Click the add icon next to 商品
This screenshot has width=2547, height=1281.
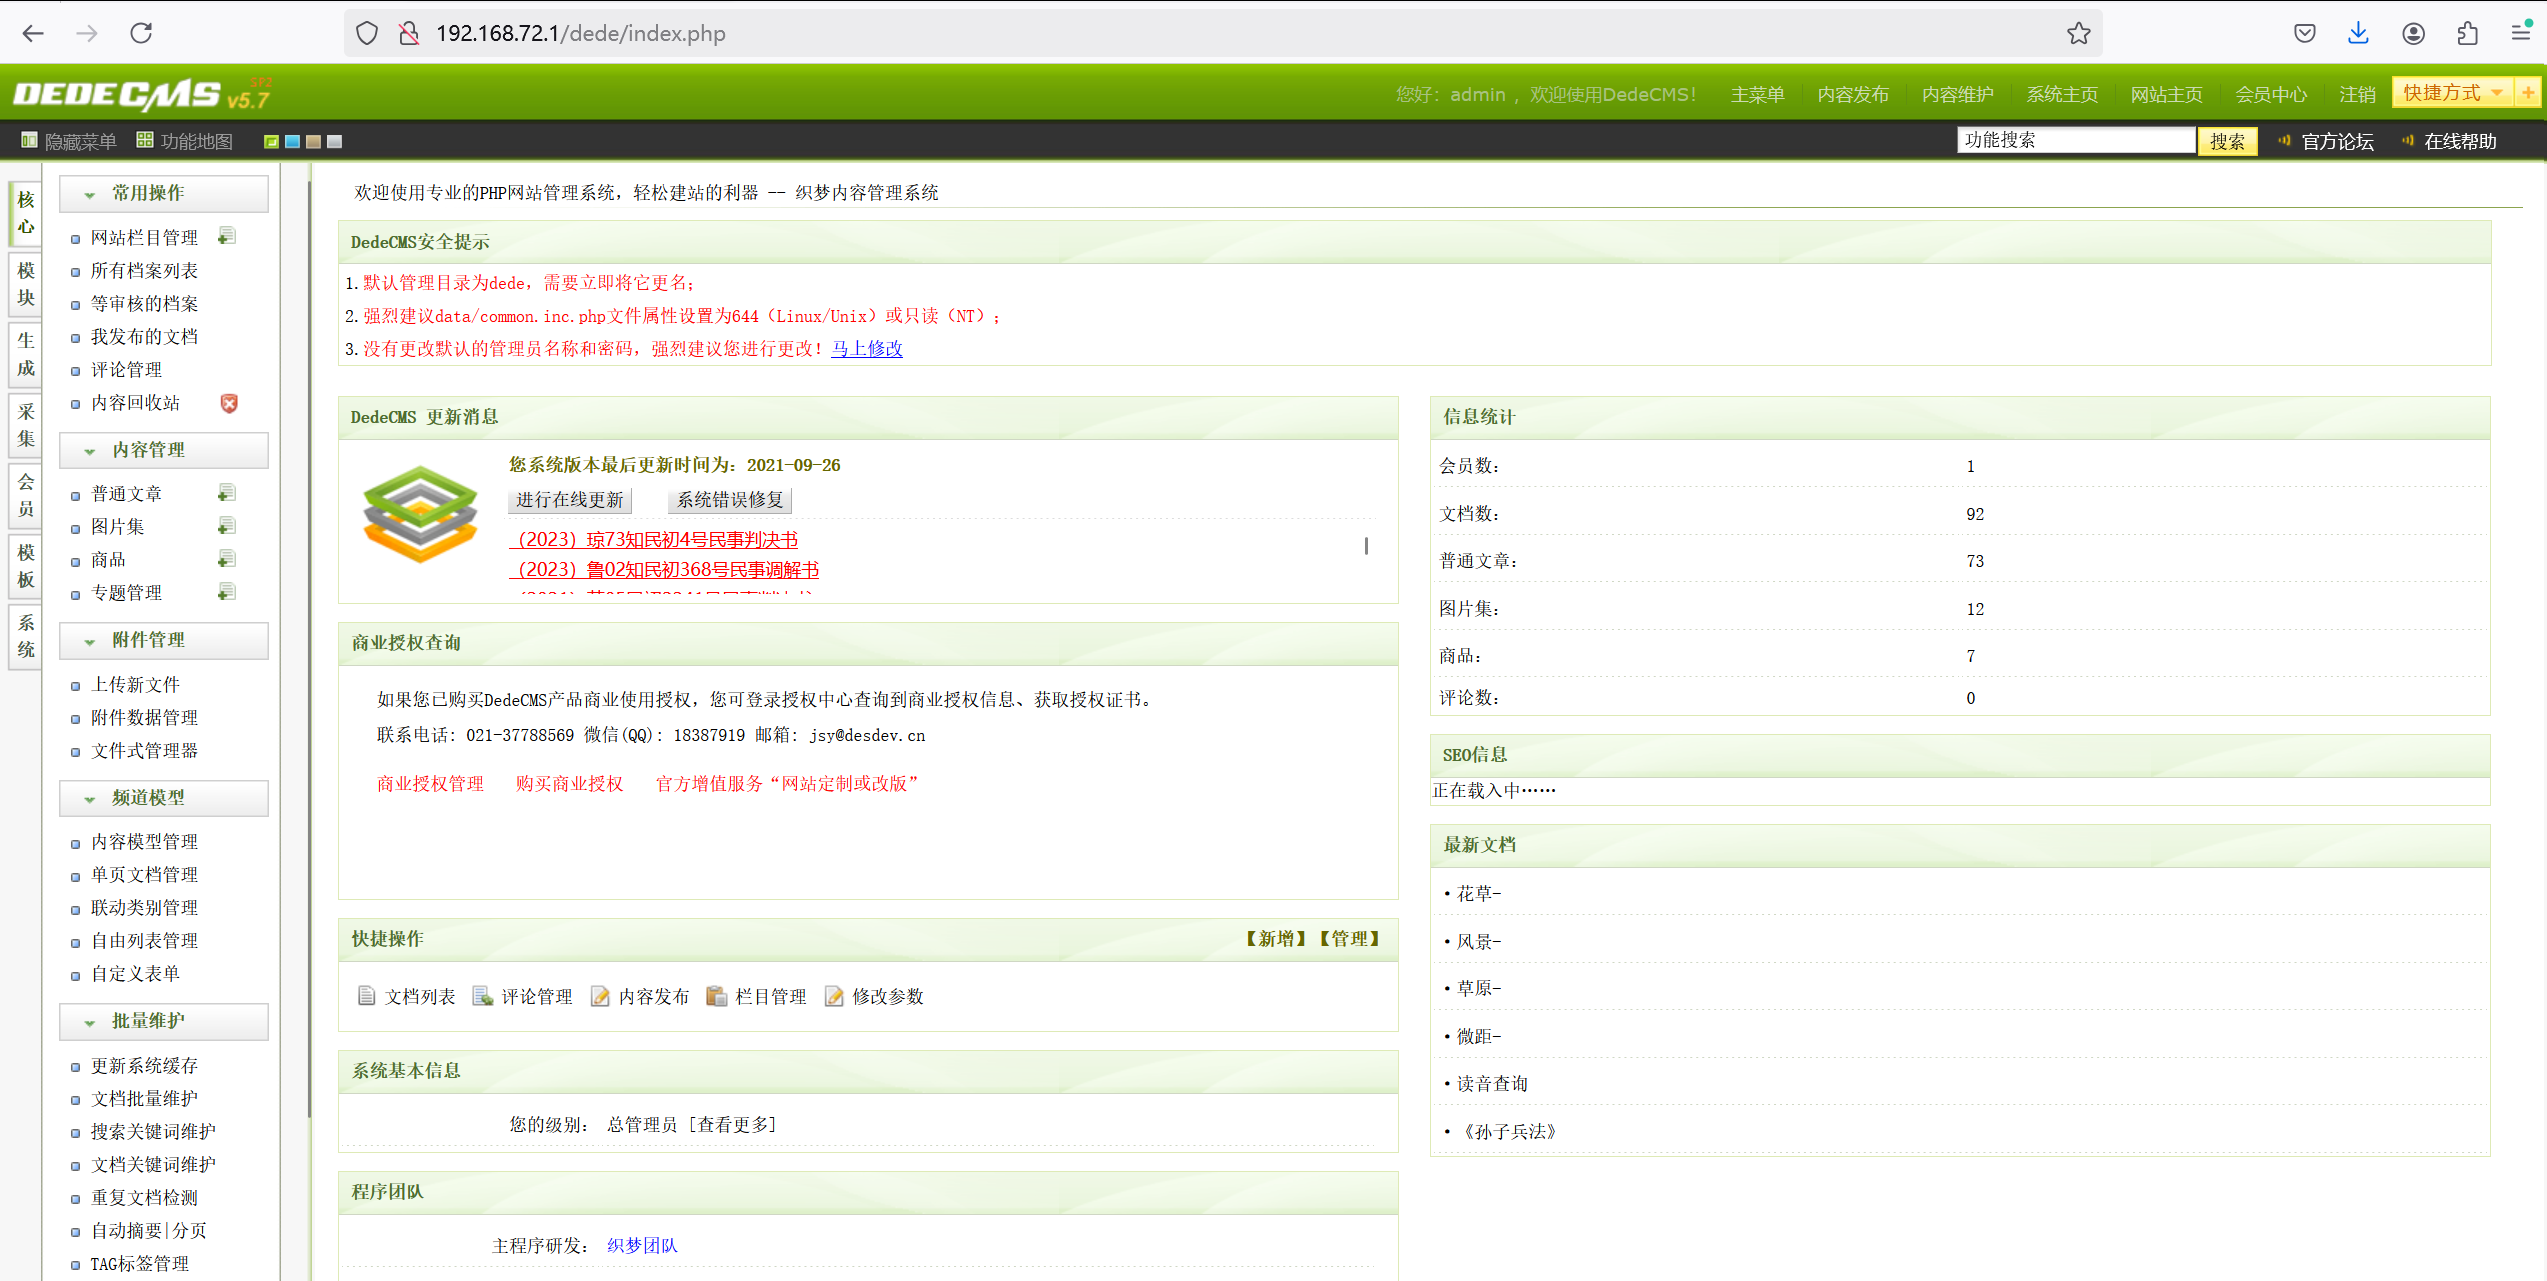coord(227,559)
